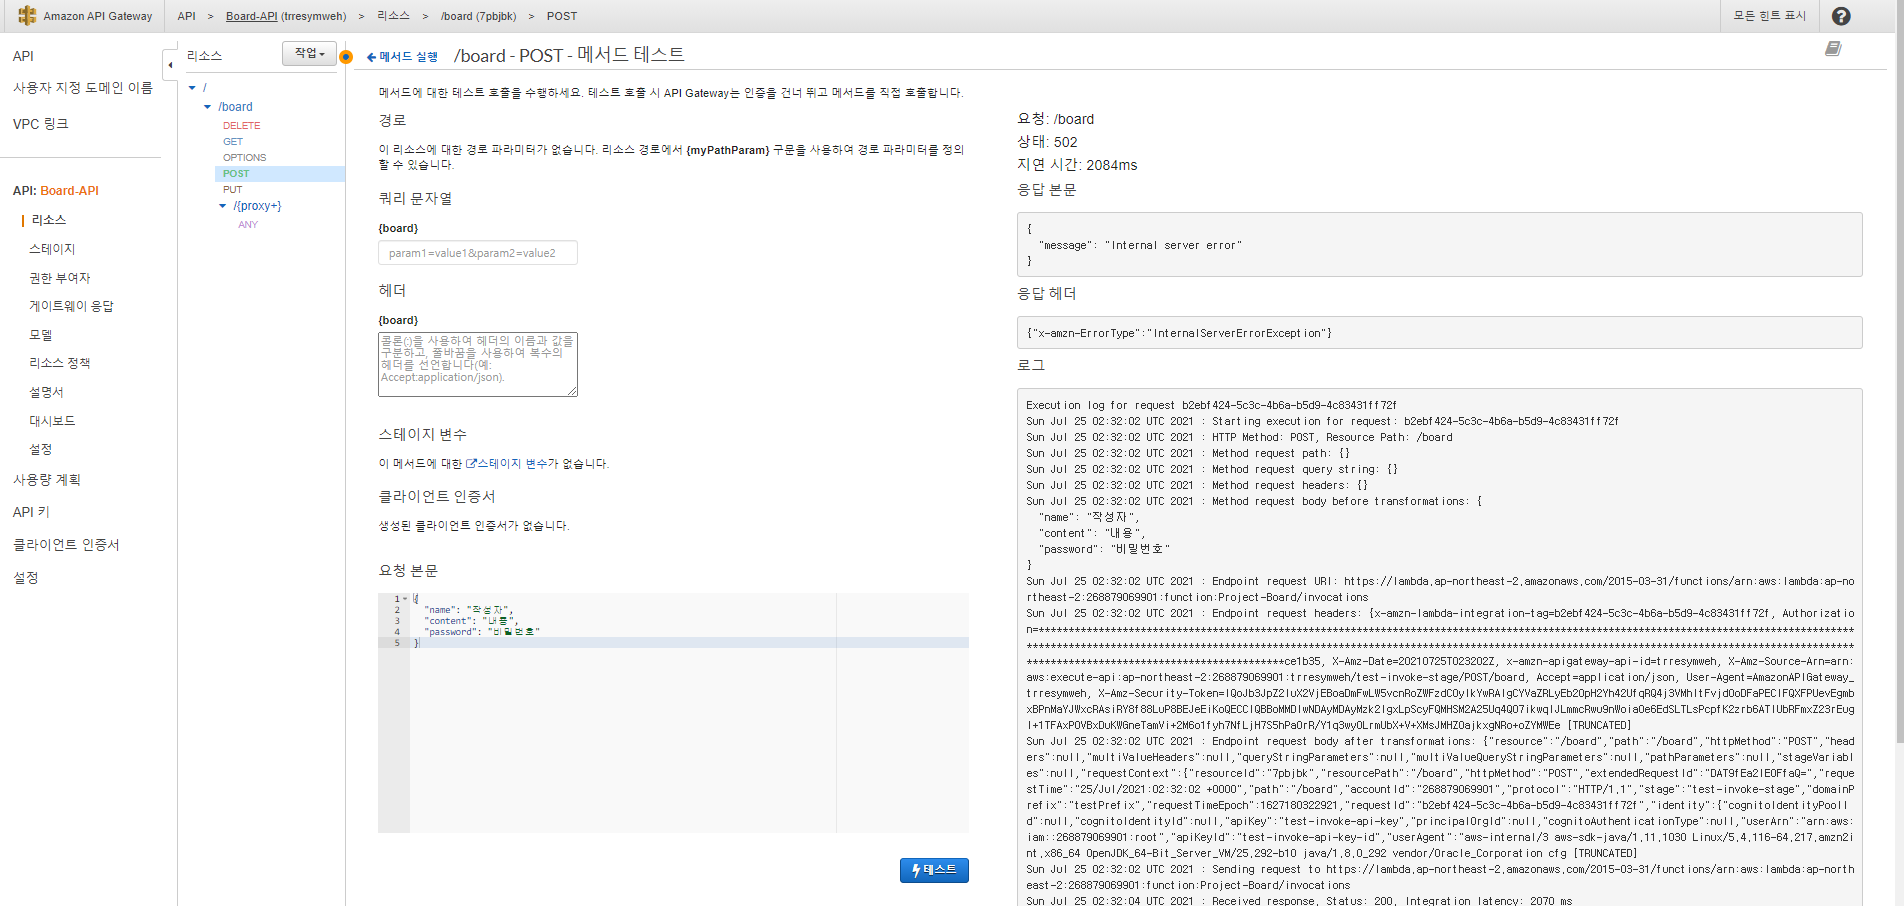Viewport: 1904px width, 906px height.
Task: Open the 작업 actions dropdown
Action: coord(309,53)
